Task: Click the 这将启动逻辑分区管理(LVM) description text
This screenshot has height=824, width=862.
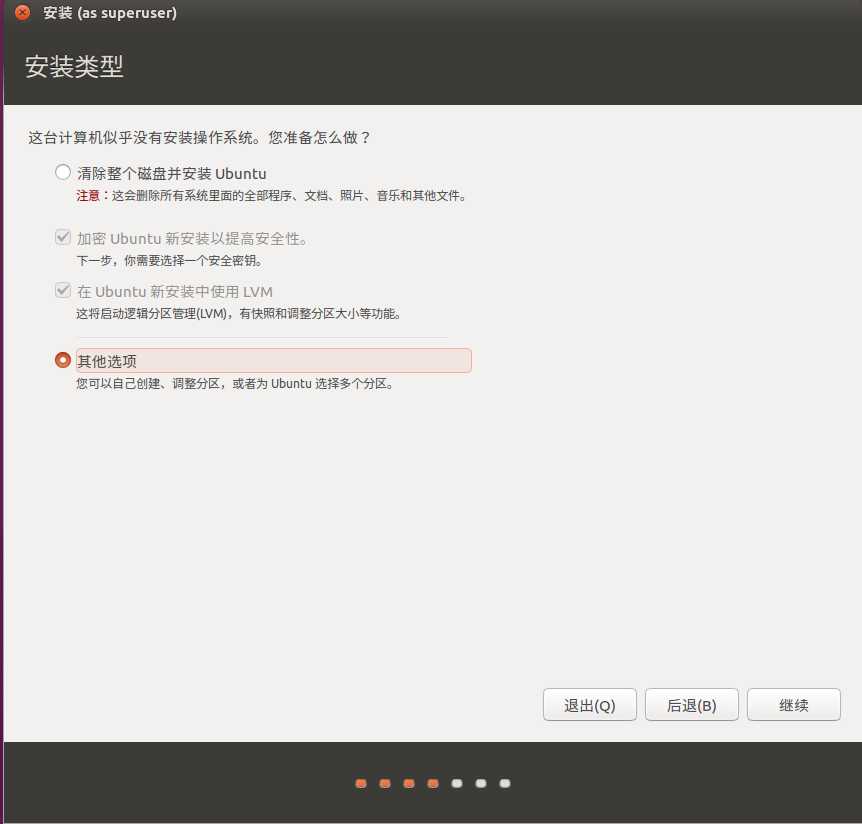Action: [238, 314]
